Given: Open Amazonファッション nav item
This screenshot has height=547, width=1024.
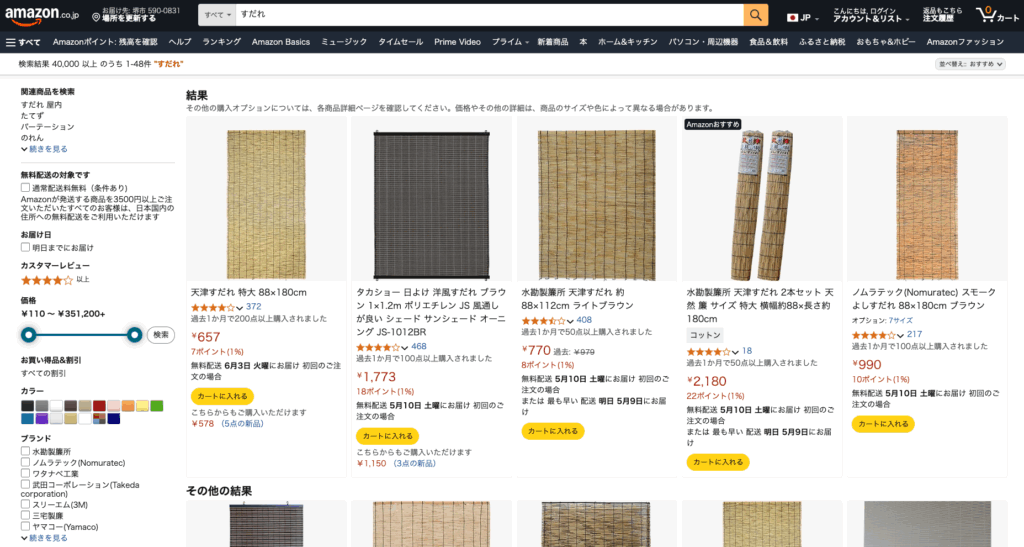Looking at the screenshot, I should [965, 42].
